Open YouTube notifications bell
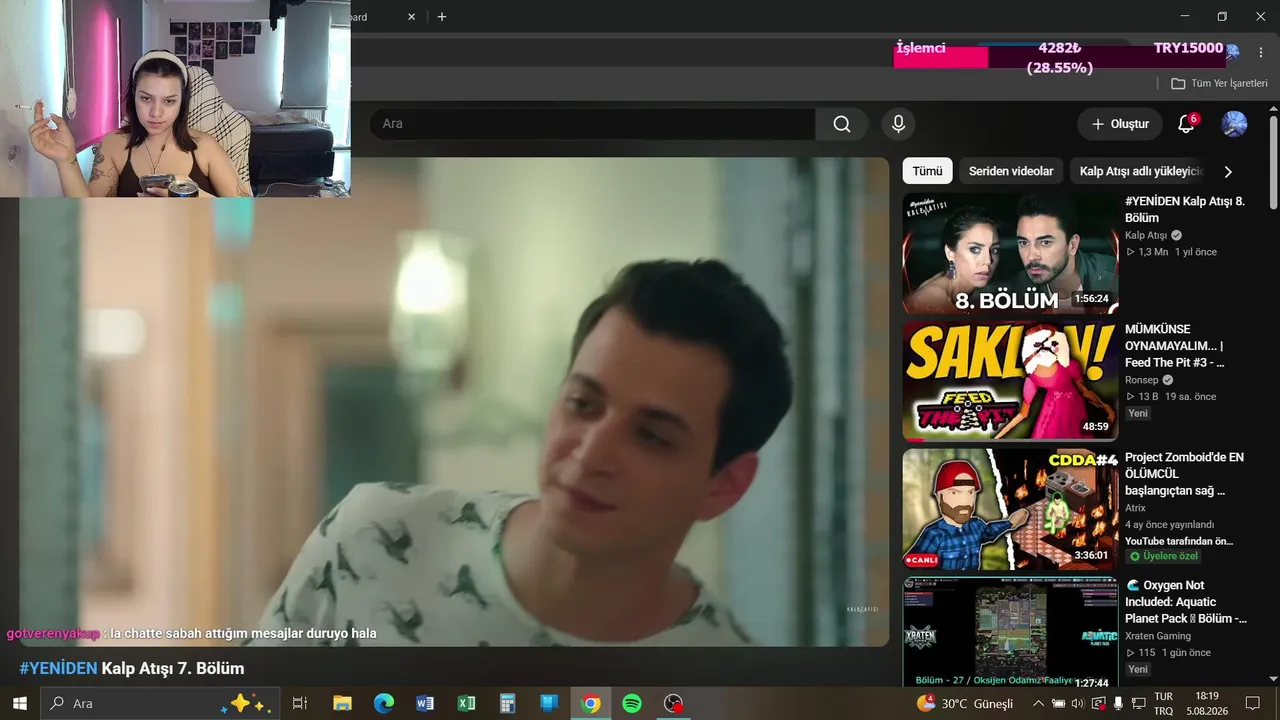The height and width of the screenshot is (720, 1280). point(1186,124)
